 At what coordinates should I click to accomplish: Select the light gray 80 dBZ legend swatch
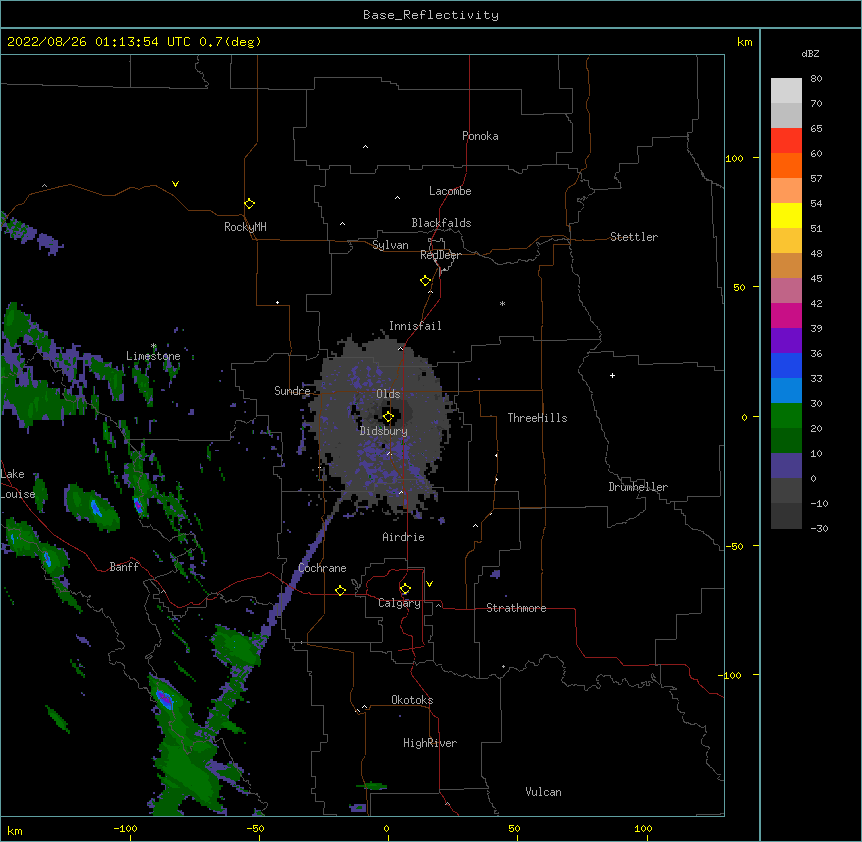pos(786,91)
